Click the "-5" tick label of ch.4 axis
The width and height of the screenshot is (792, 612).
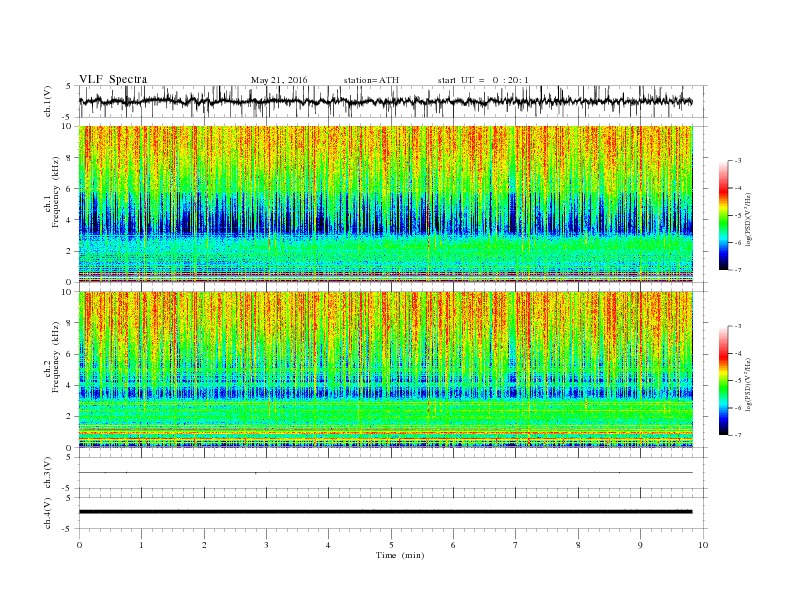[68, 529]
